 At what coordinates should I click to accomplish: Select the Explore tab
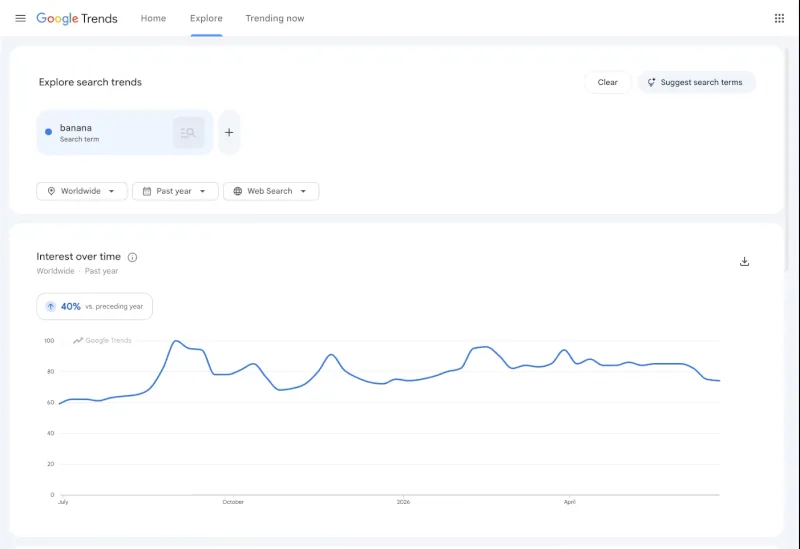click(206, 18)
